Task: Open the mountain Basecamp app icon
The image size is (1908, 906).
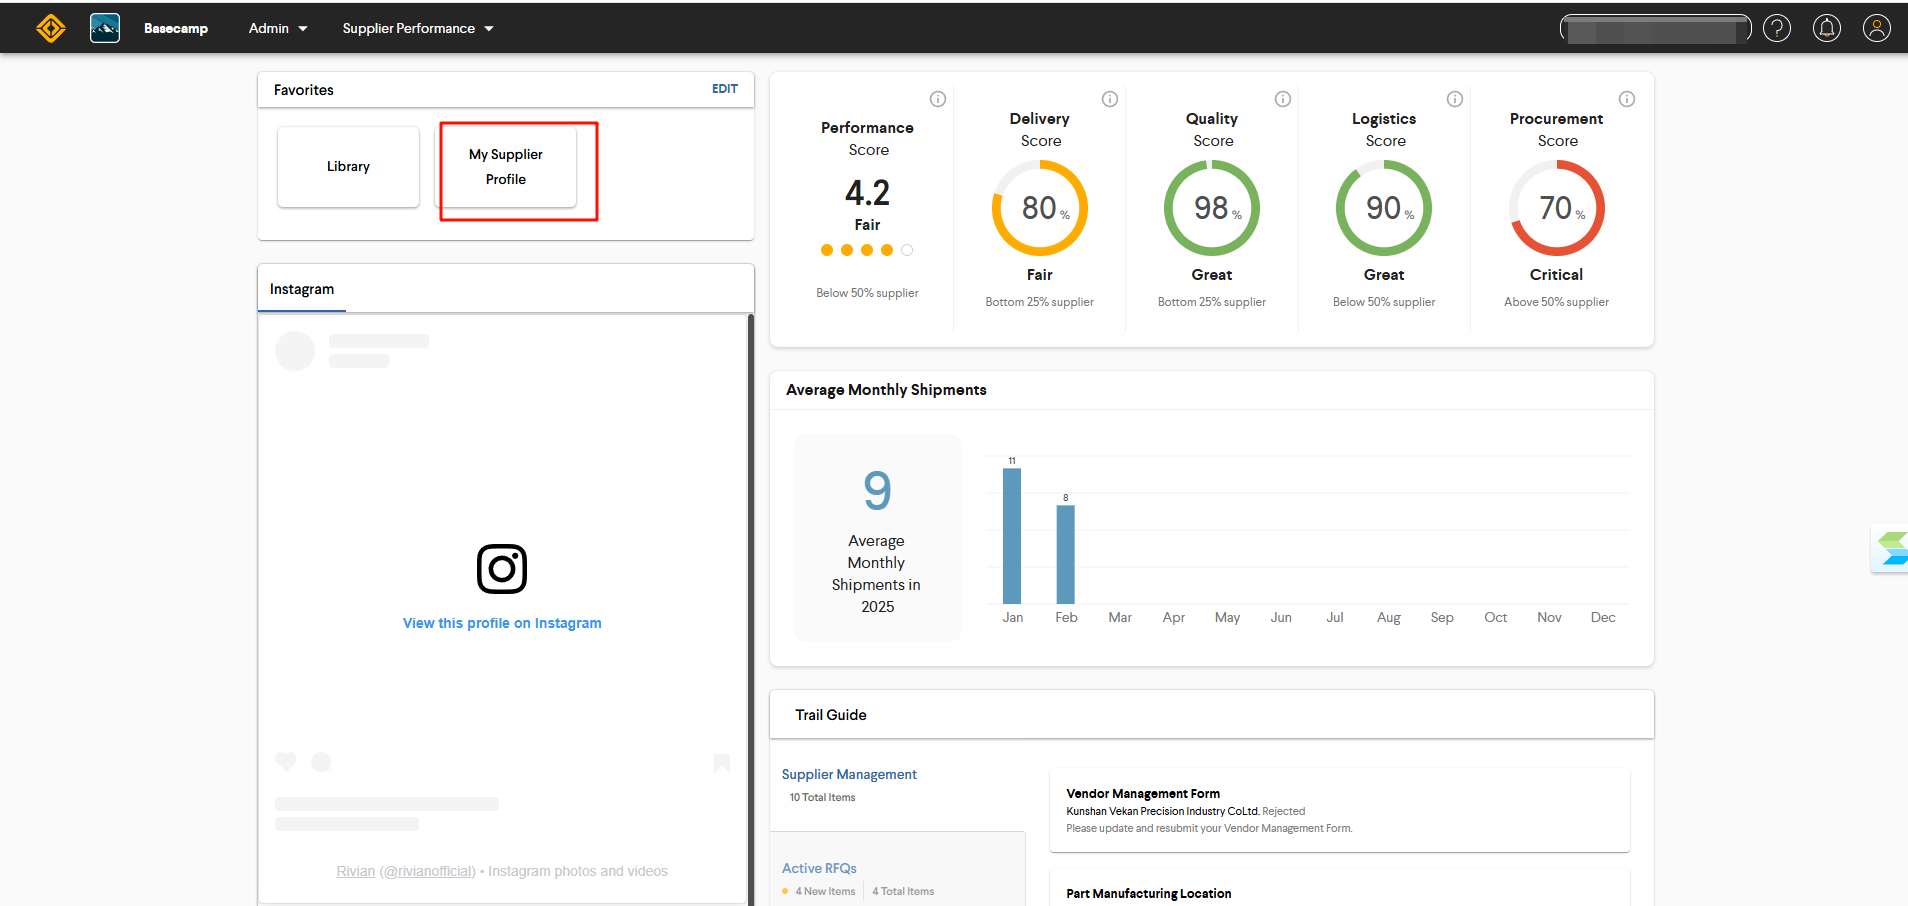Action: click(105, 28)
